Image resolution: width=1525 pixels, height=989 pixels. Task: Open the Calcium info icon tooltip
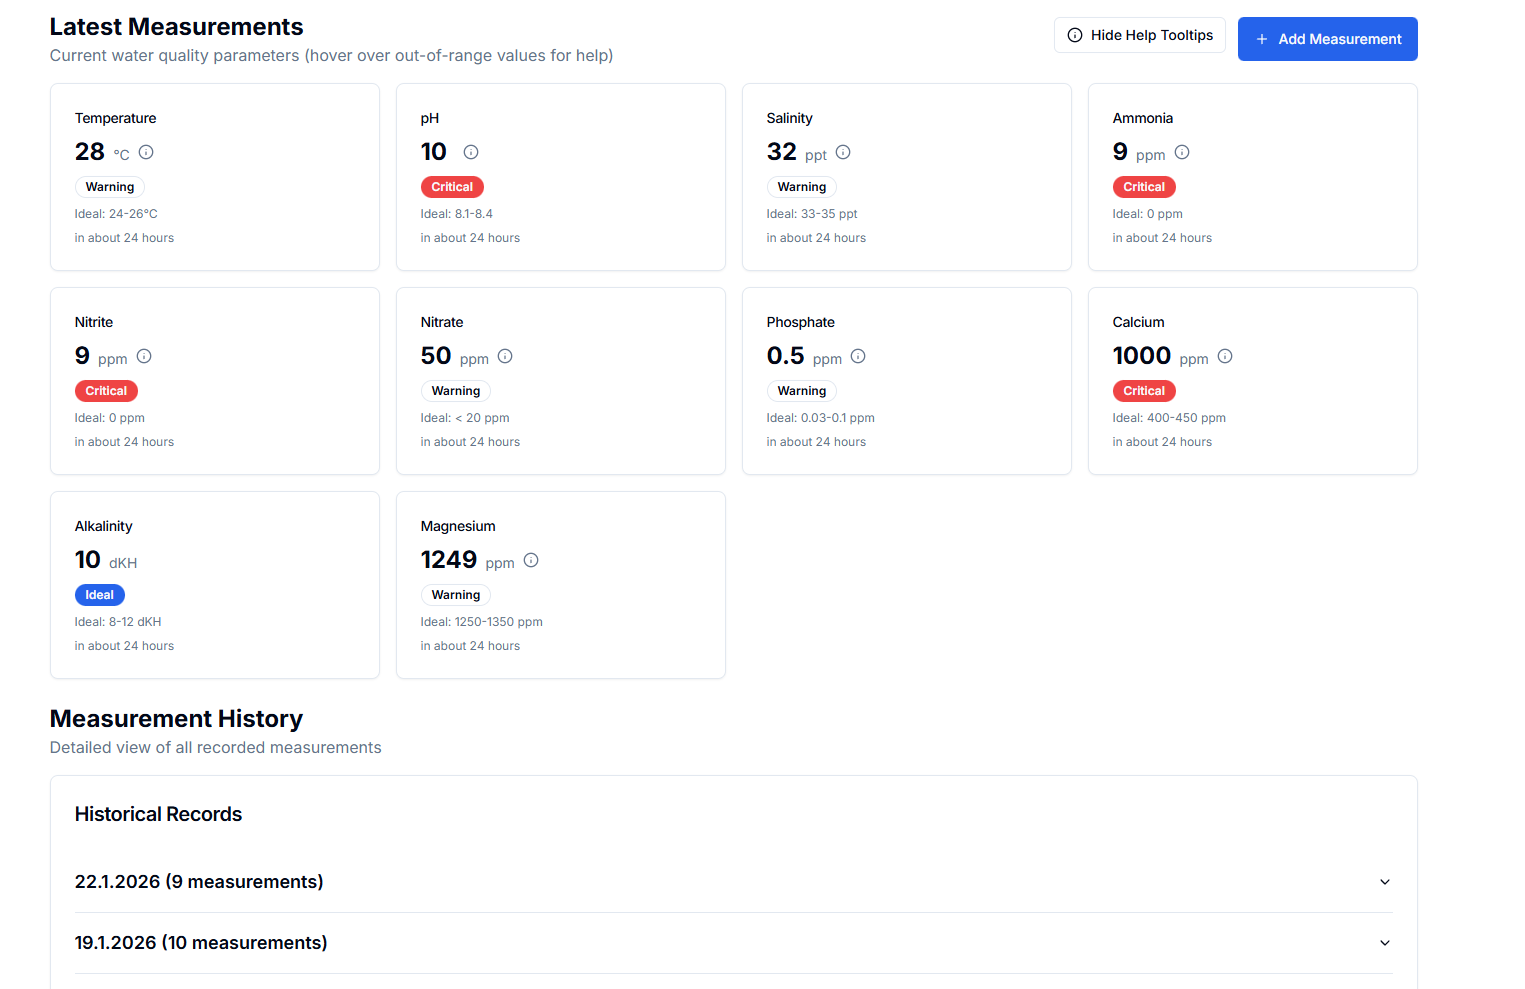tap(1225, 356)
